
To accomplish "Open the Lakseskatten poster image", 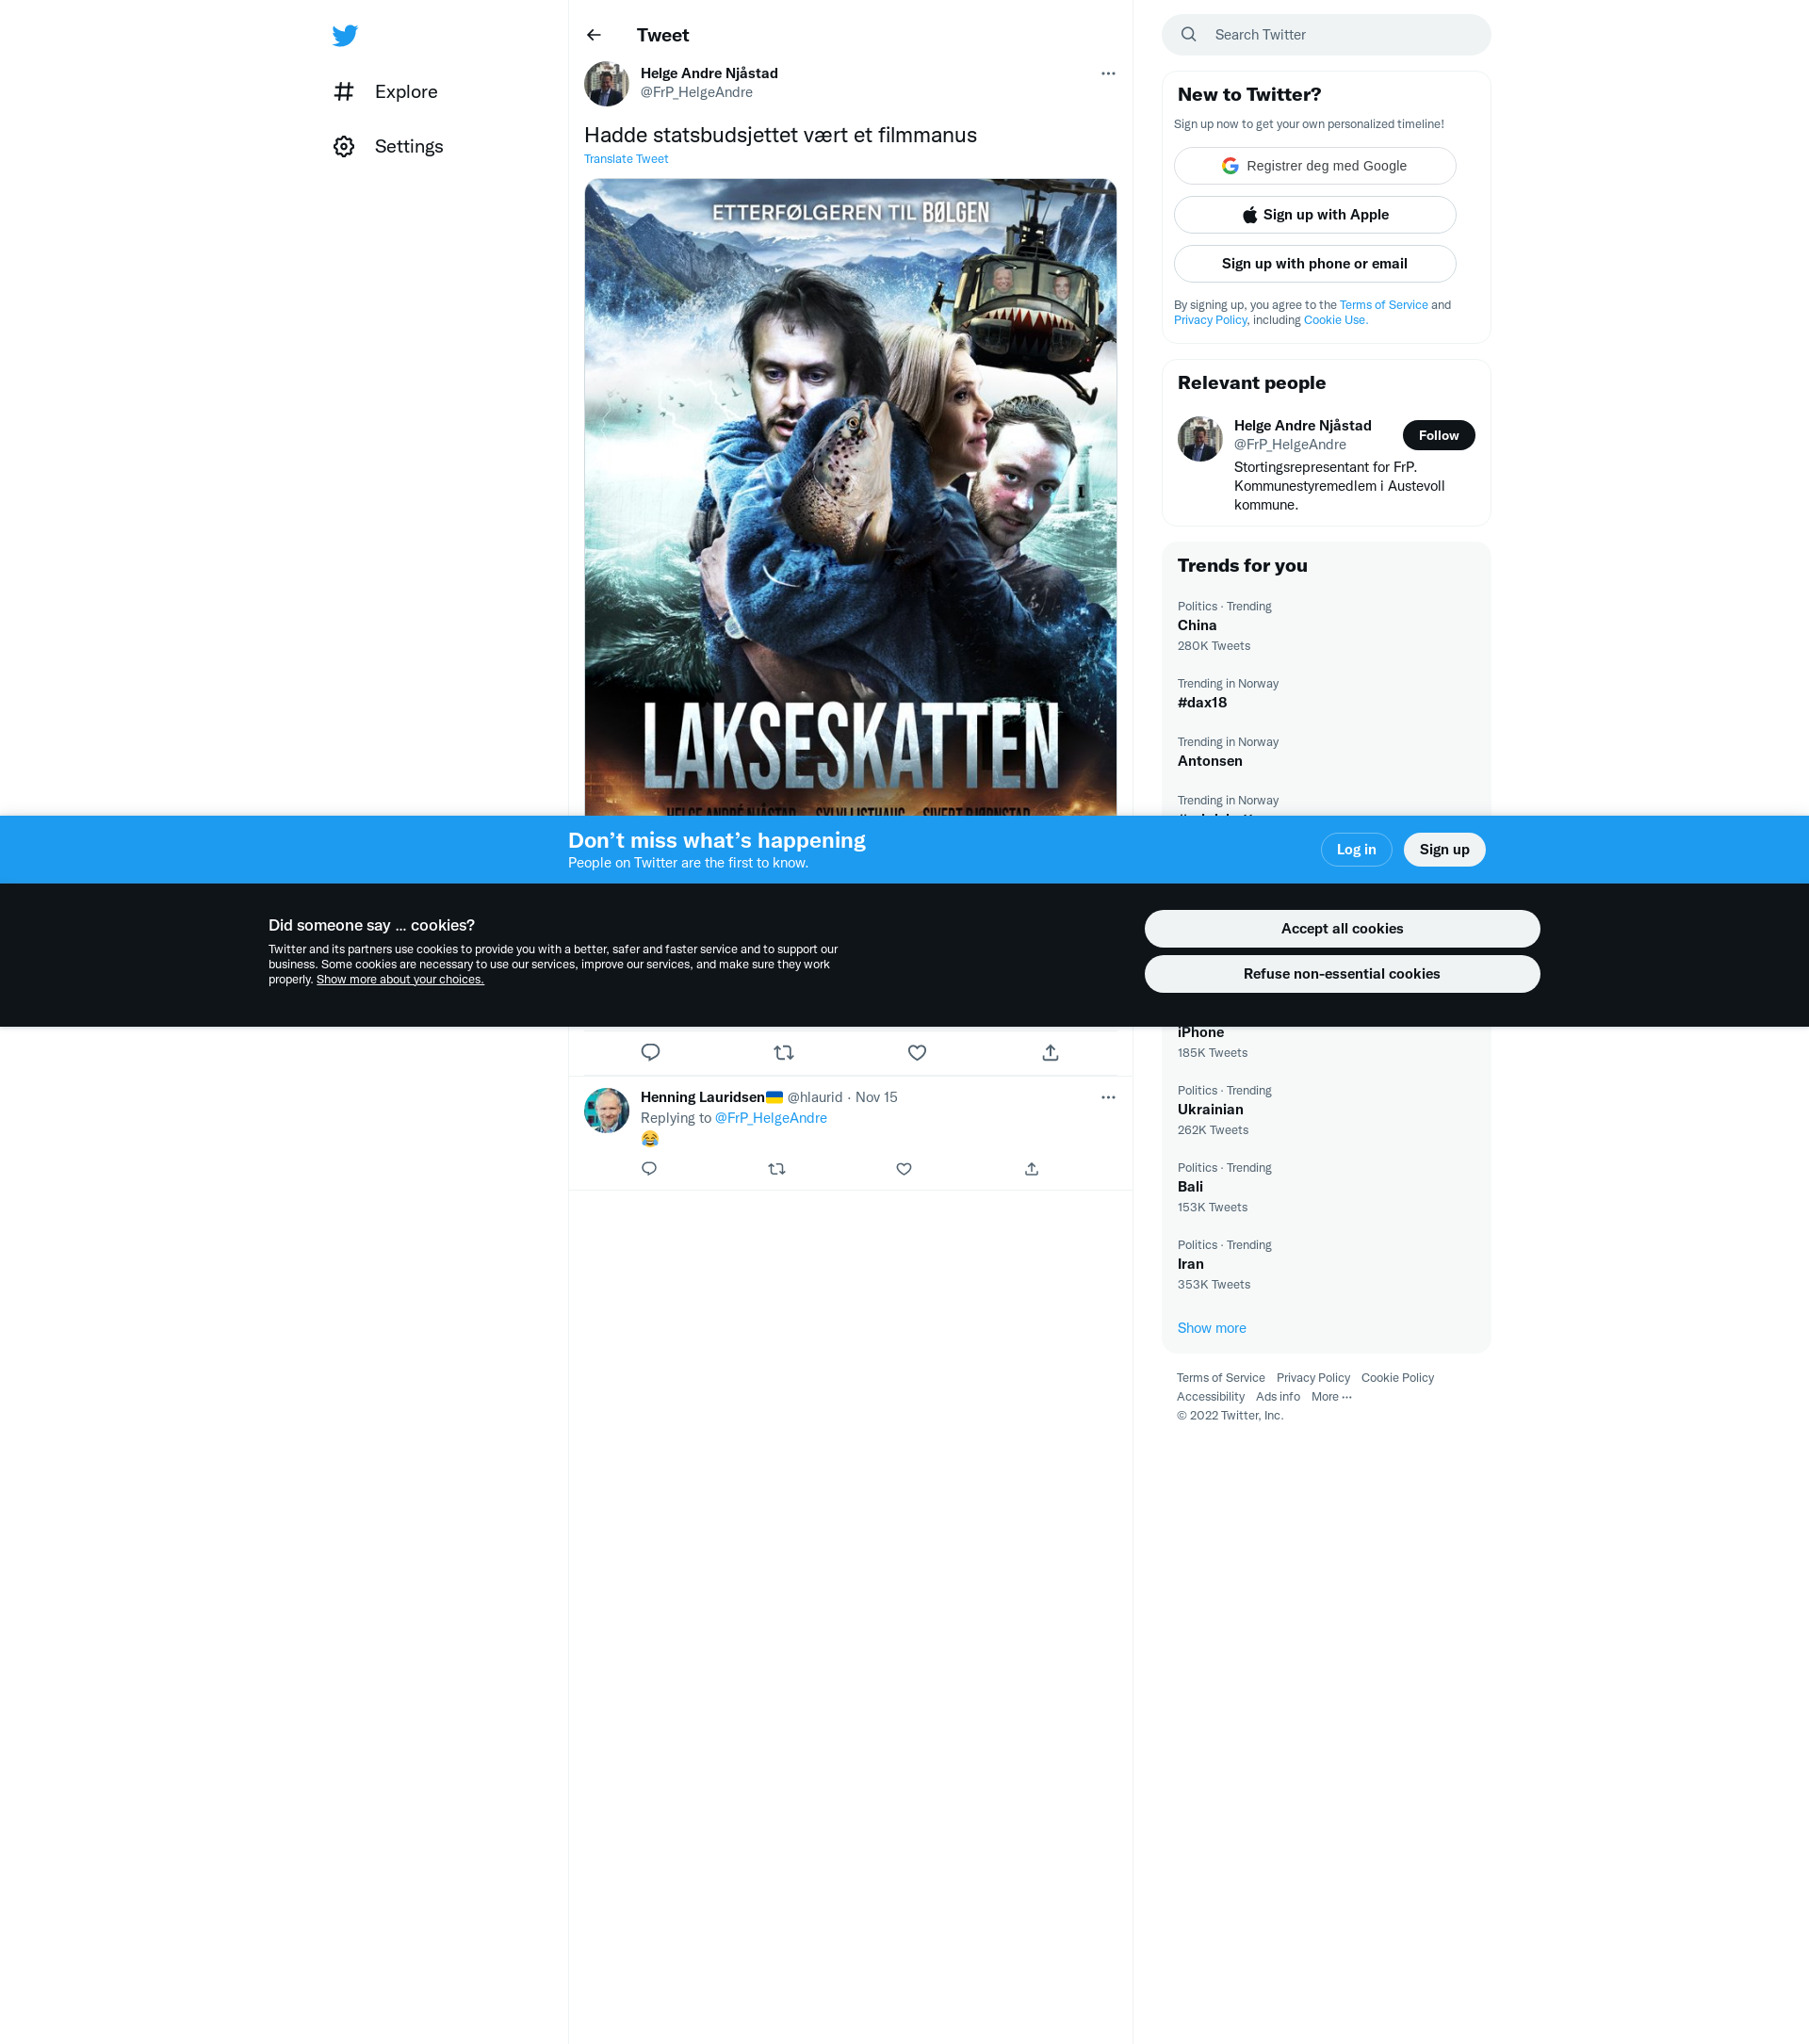I will pyautogui.click(x=850, y=497).
